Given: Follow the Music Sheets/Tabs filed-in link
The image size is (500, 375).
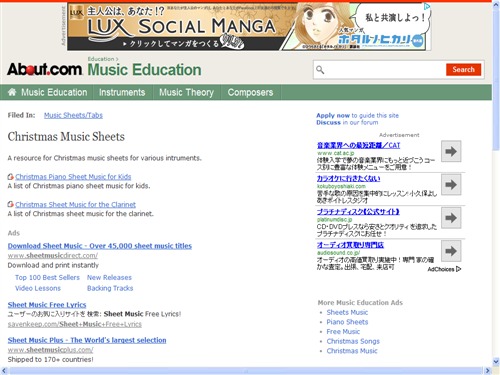Looking at the screenshot, I should (x=73, y=115).
